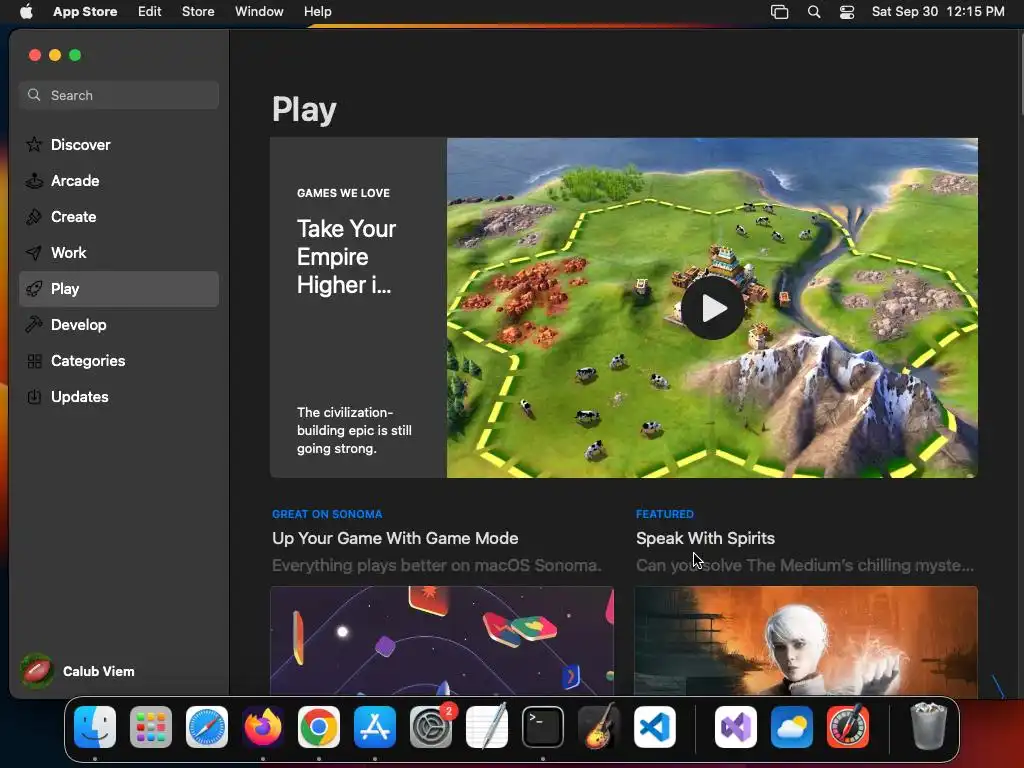The image size is (1024, 768).
Task: Open the Updates download icon
Action: click(x=34, y=396)
